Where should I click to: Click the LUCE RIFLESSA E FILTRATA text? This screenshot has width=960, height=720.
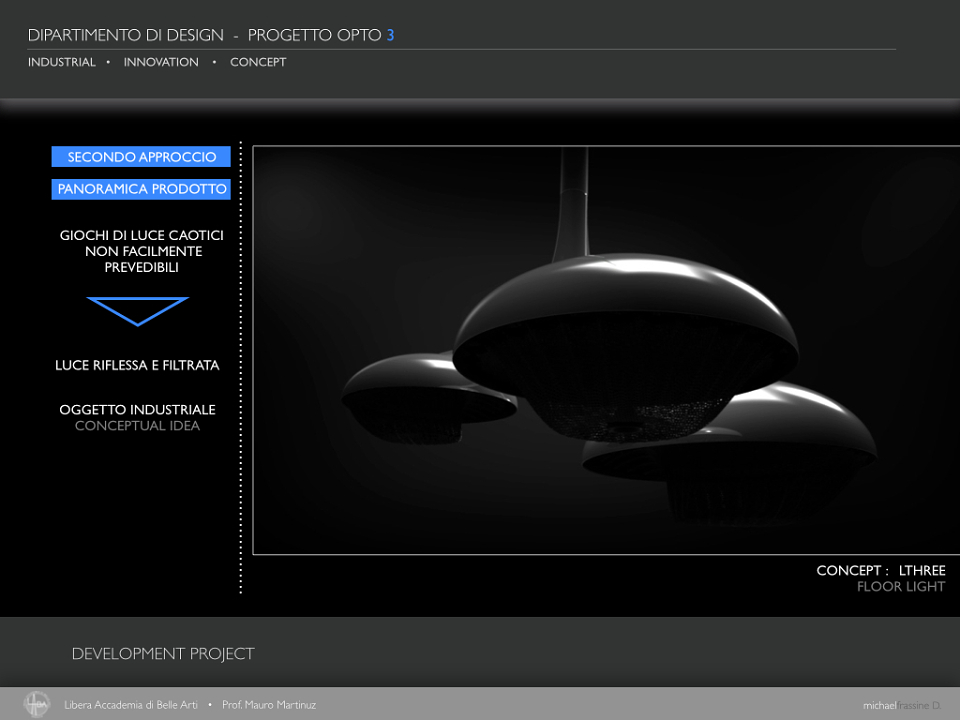click(x=137, y=366)
